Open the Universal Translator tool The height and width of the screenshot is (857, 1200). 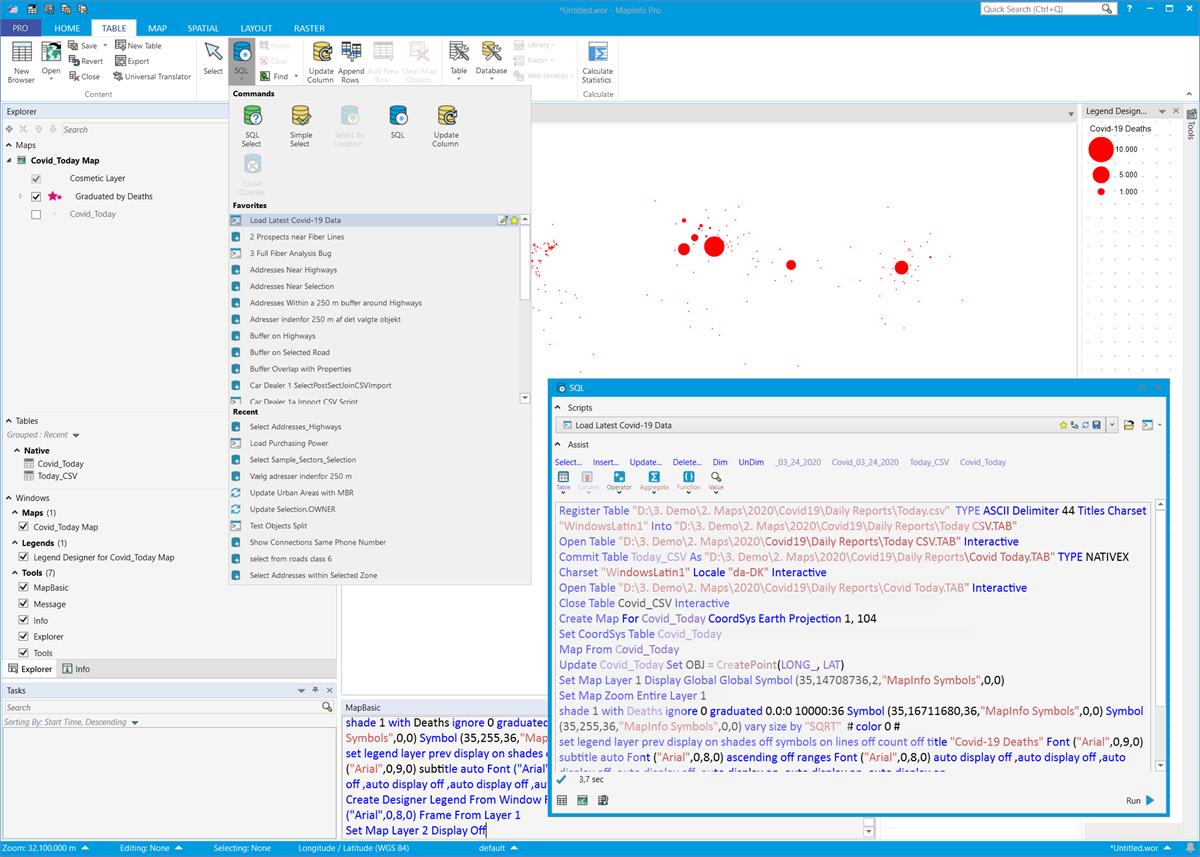[152, 76]
